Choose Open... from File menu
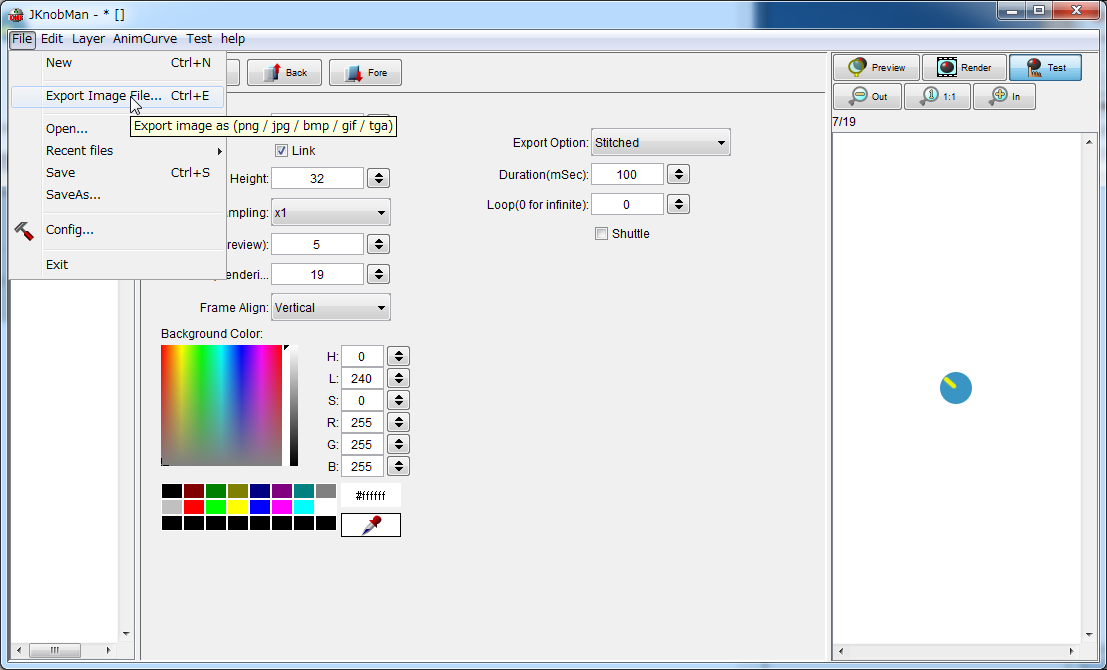Viewport: 1107px width, 670px height. point(117,128)
